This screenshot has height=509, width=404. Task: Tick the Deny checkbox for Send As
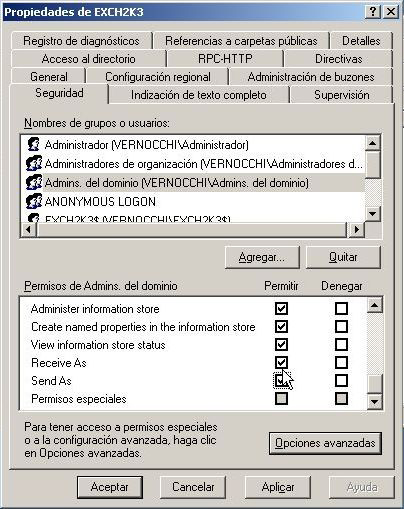(x=341, y=380)
